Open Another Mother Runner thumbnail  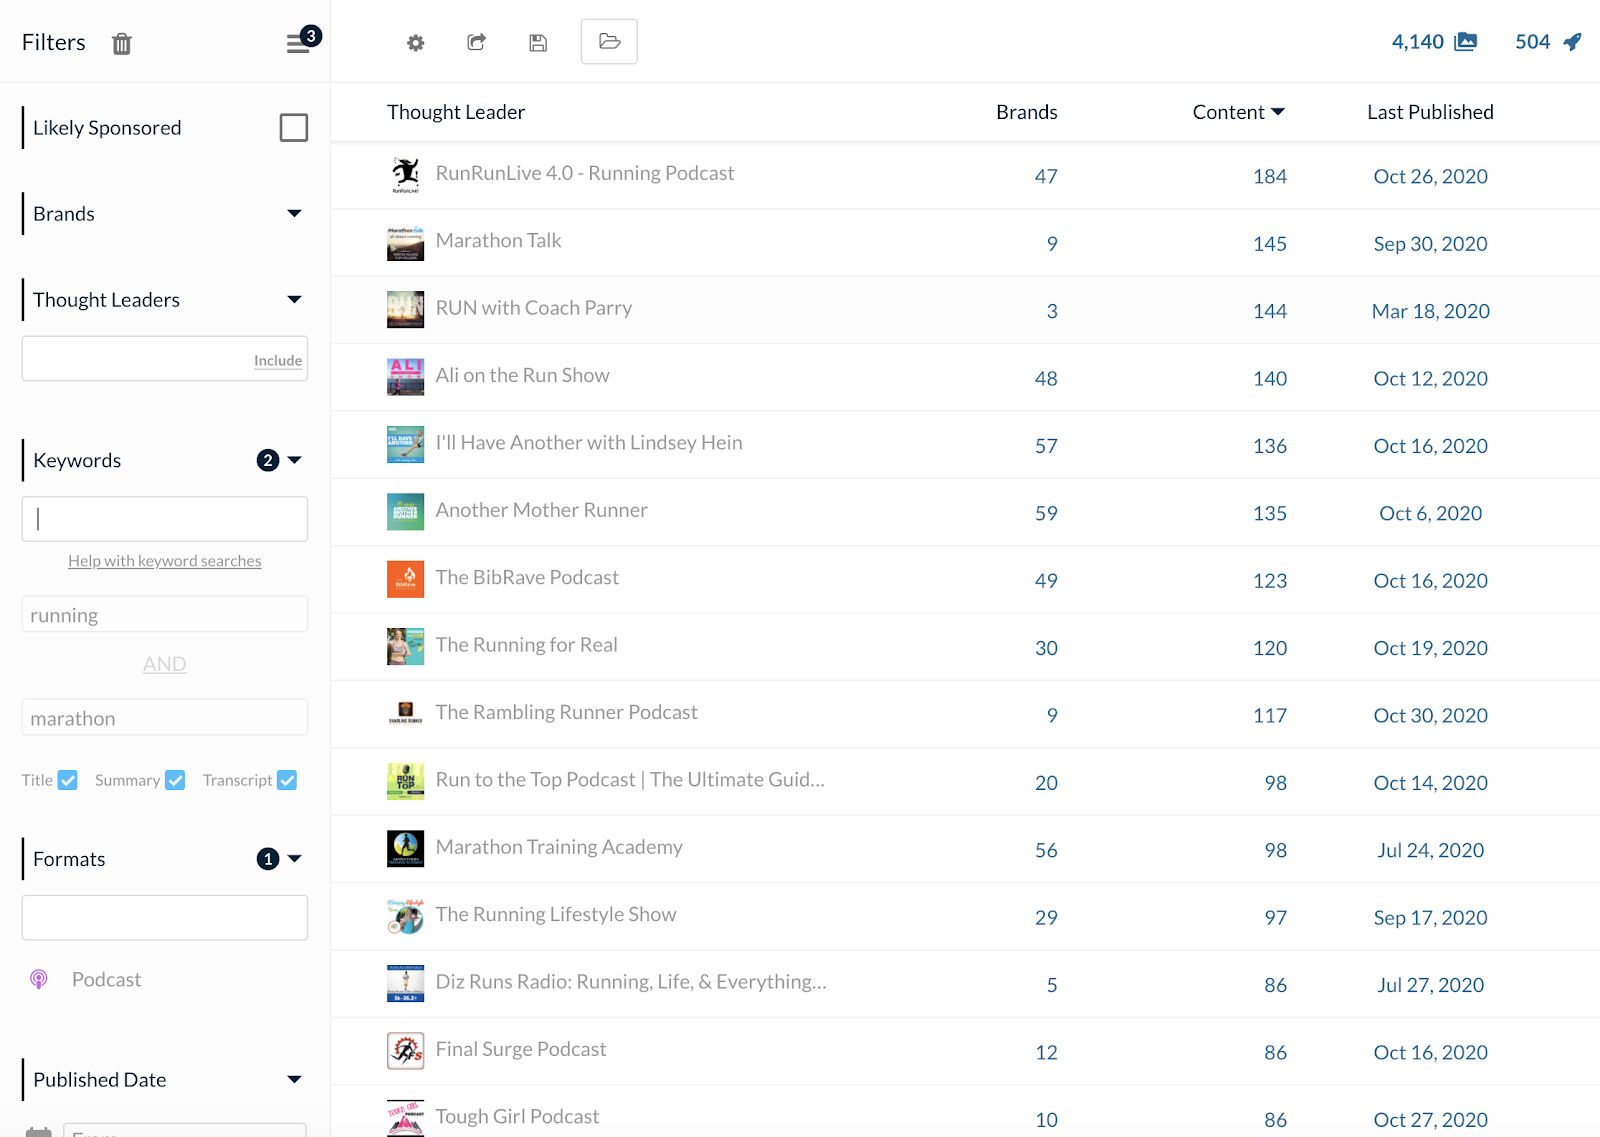405,512
